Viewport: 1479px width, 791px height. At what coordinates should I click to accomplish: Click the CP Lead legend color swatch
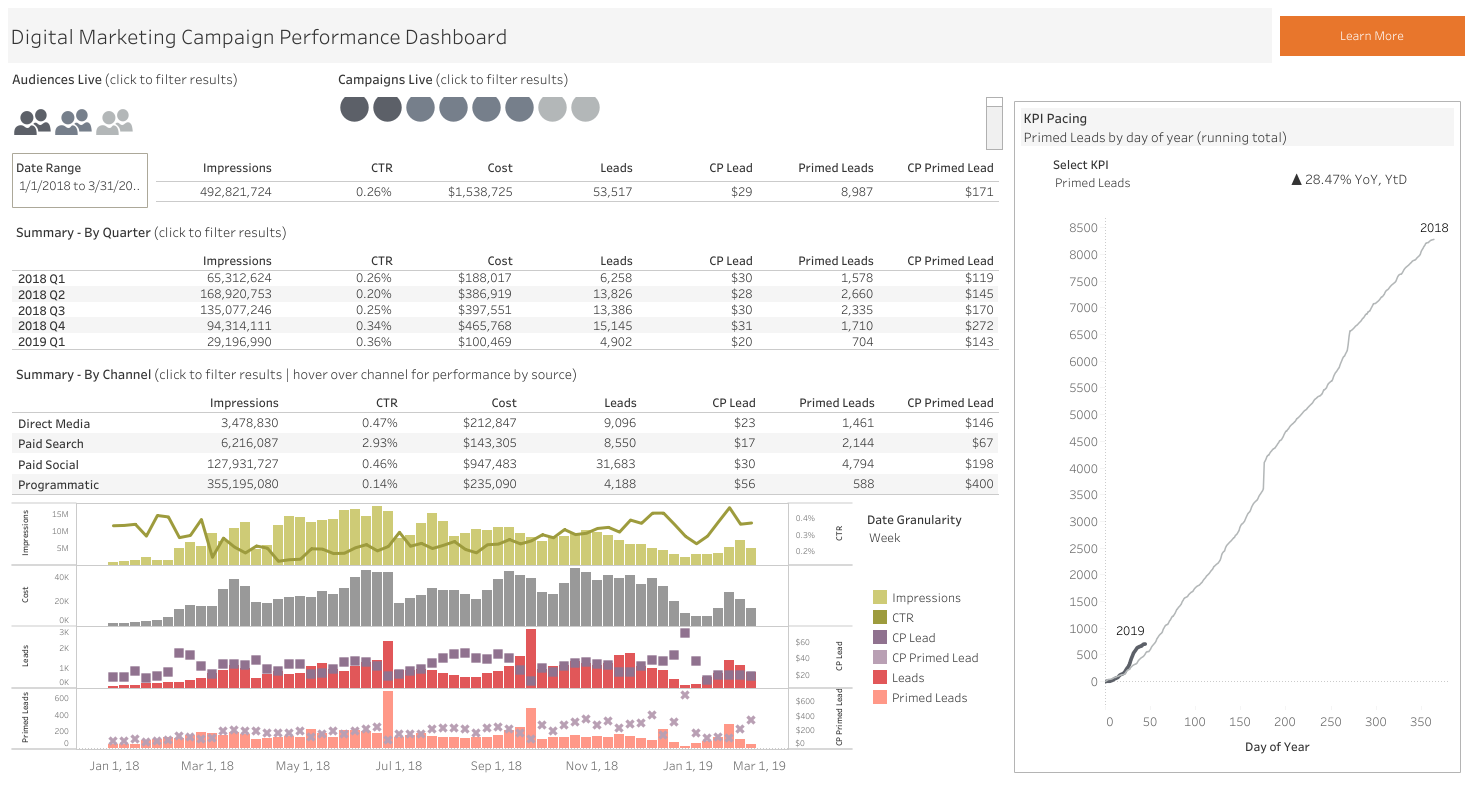coord(880,638)
